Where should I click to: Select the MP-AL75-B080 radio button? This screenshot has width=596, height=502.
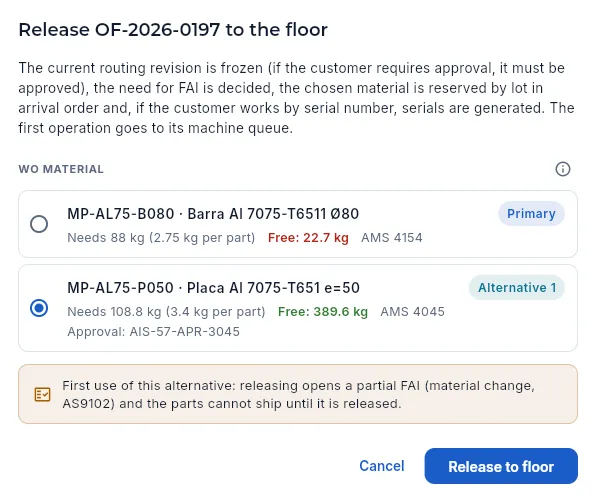point(39,224)
